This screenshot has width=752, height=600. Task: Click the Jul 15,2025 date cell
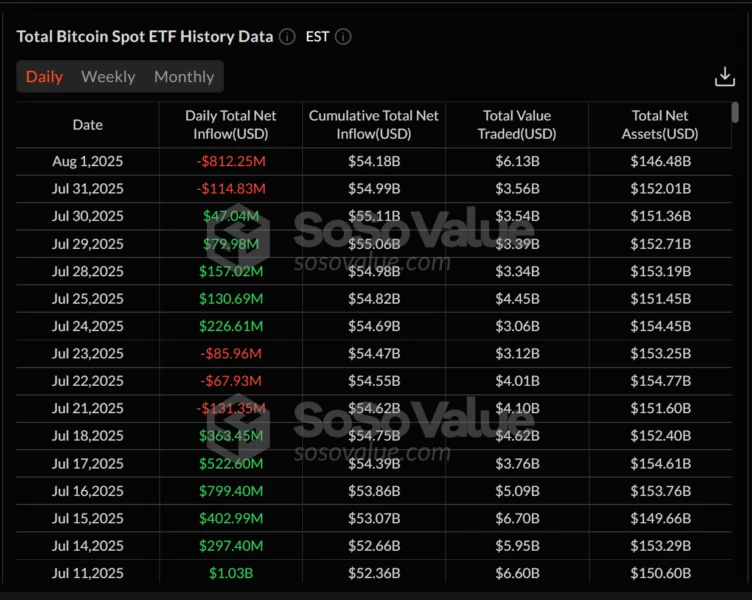(x=87, y=518)
